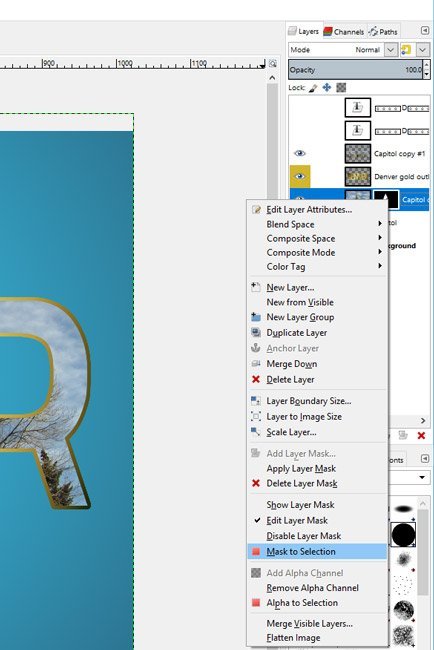
Task: Select the Background layer at the bottom
Action: point(401,245)
